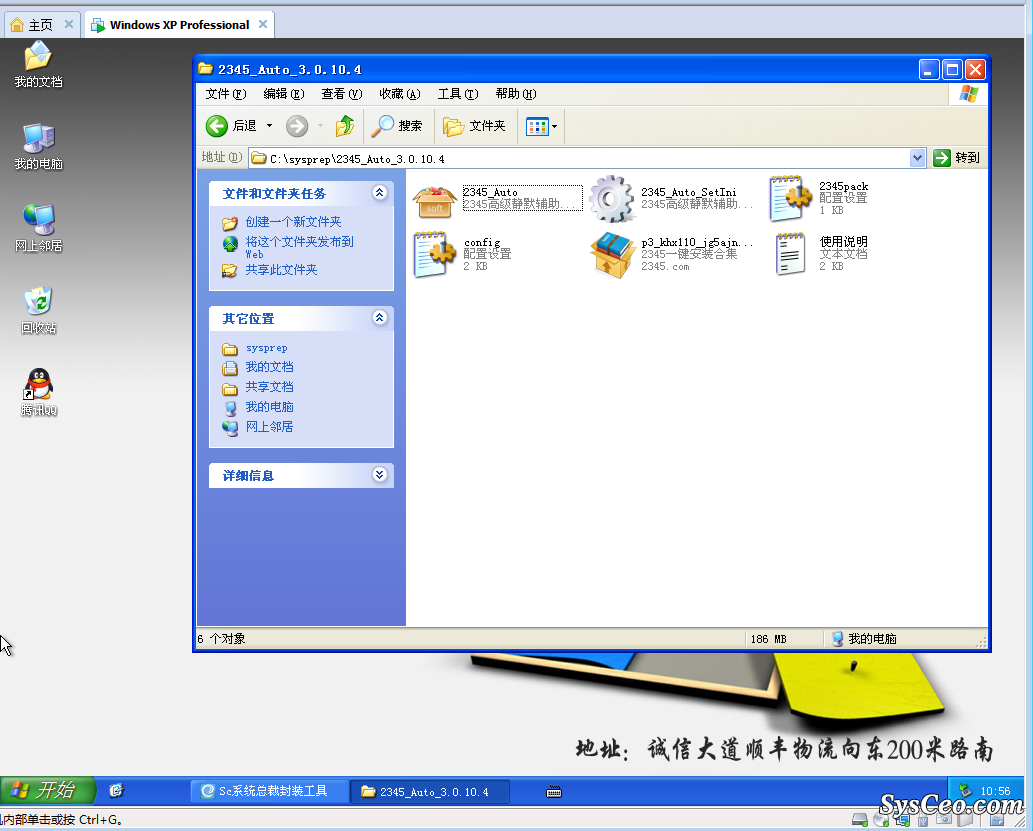Open the address bar dropdown arrow
This screenshot has height=831, width=1033.
coord(917,158)
